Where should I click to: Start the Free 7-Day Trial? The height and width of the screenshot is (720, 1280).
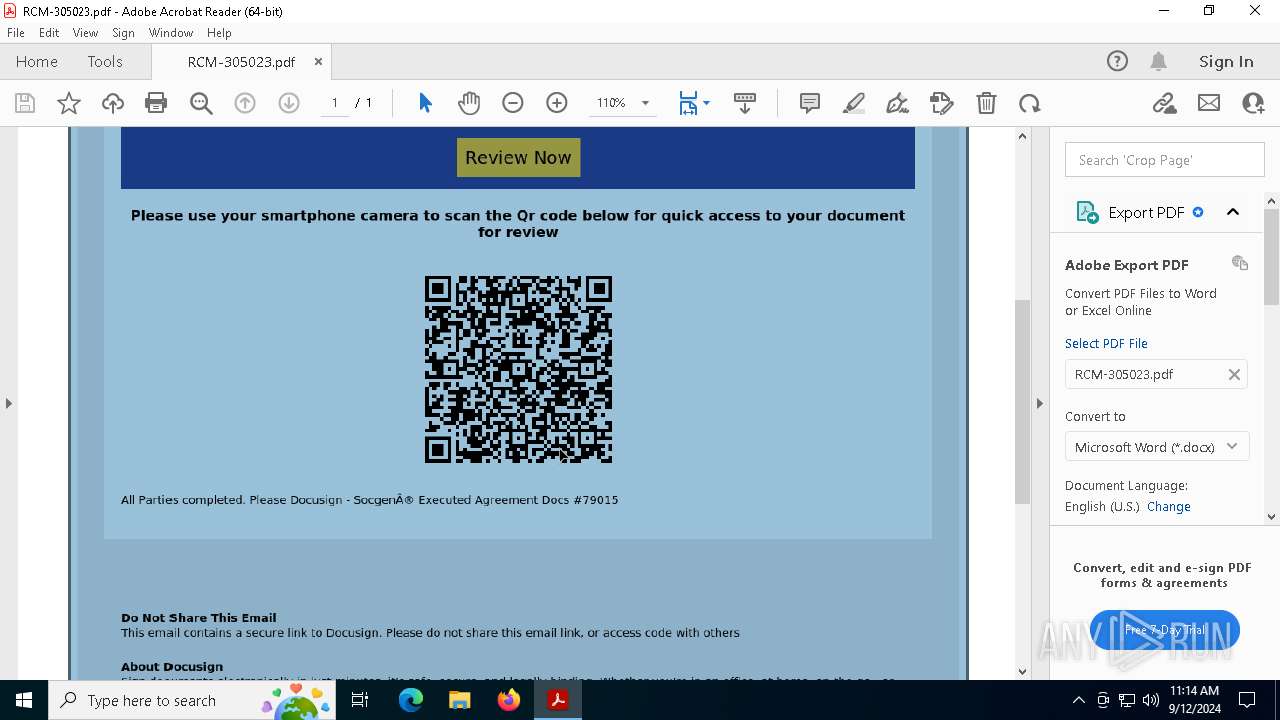1165,630
